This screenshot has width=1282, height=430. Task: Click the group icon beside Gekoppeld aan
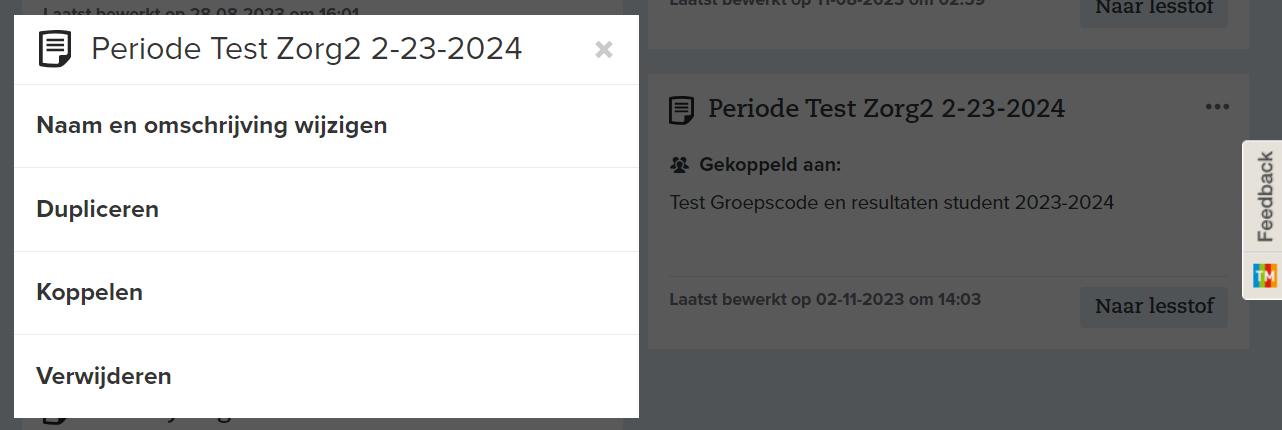(680, 165)
